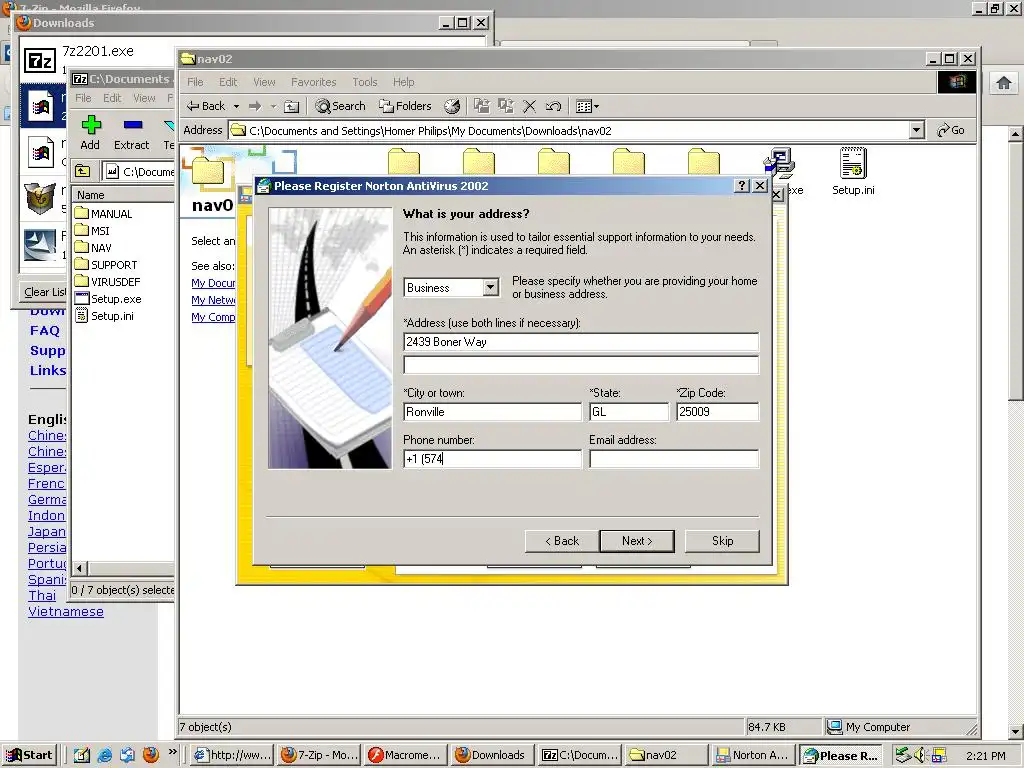Click Zip Code field
Viewport: 1024px width, 768px height.
point(718,411)
